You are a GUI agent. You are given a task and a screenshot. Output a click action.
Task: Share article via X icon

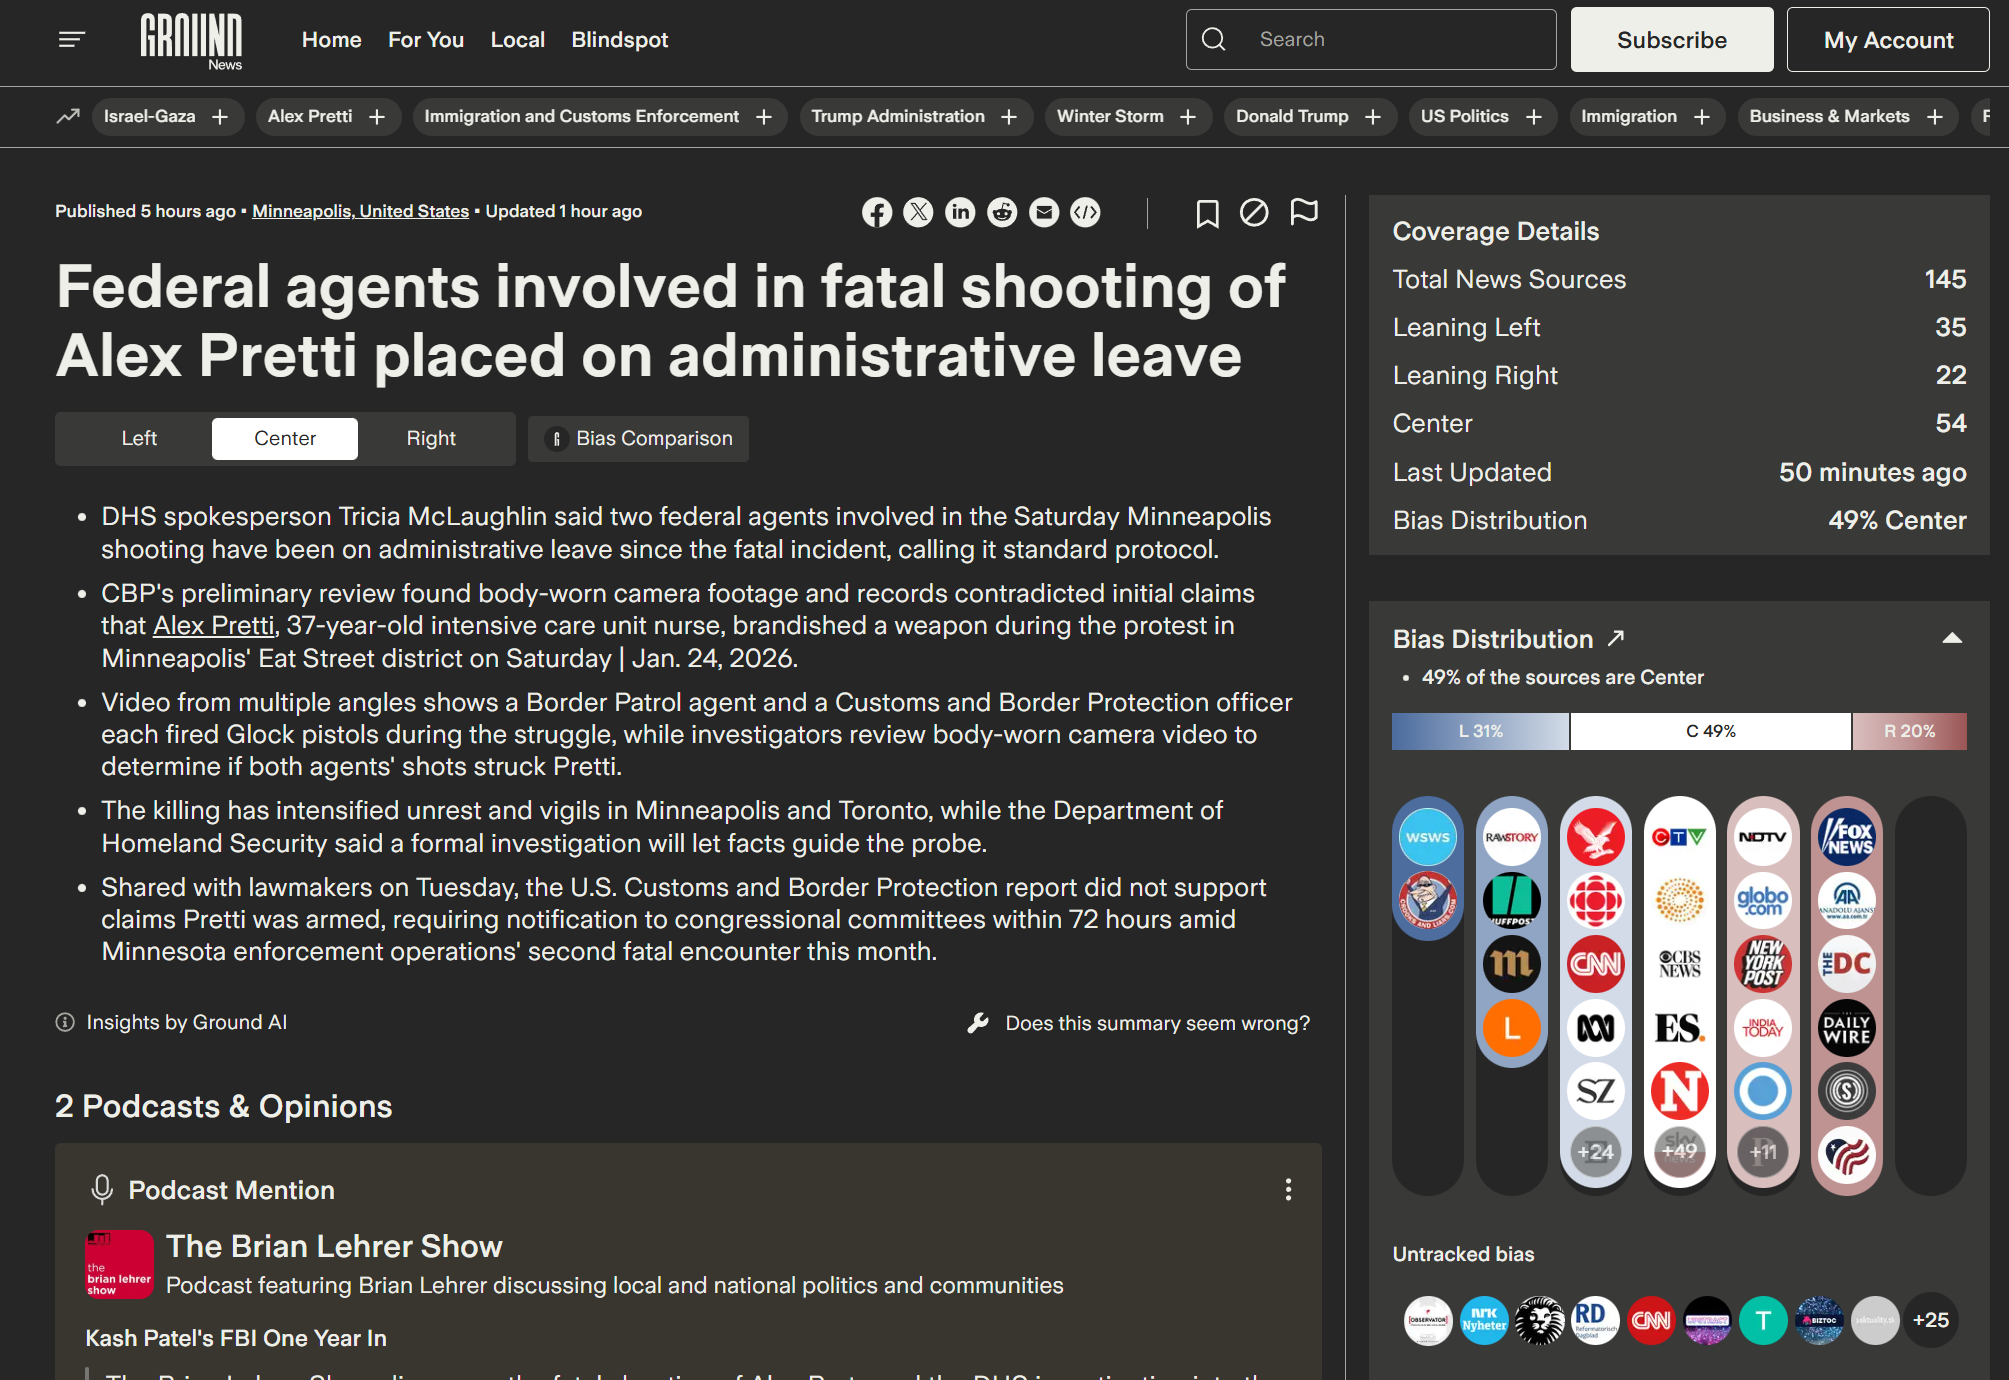[918, 212]
